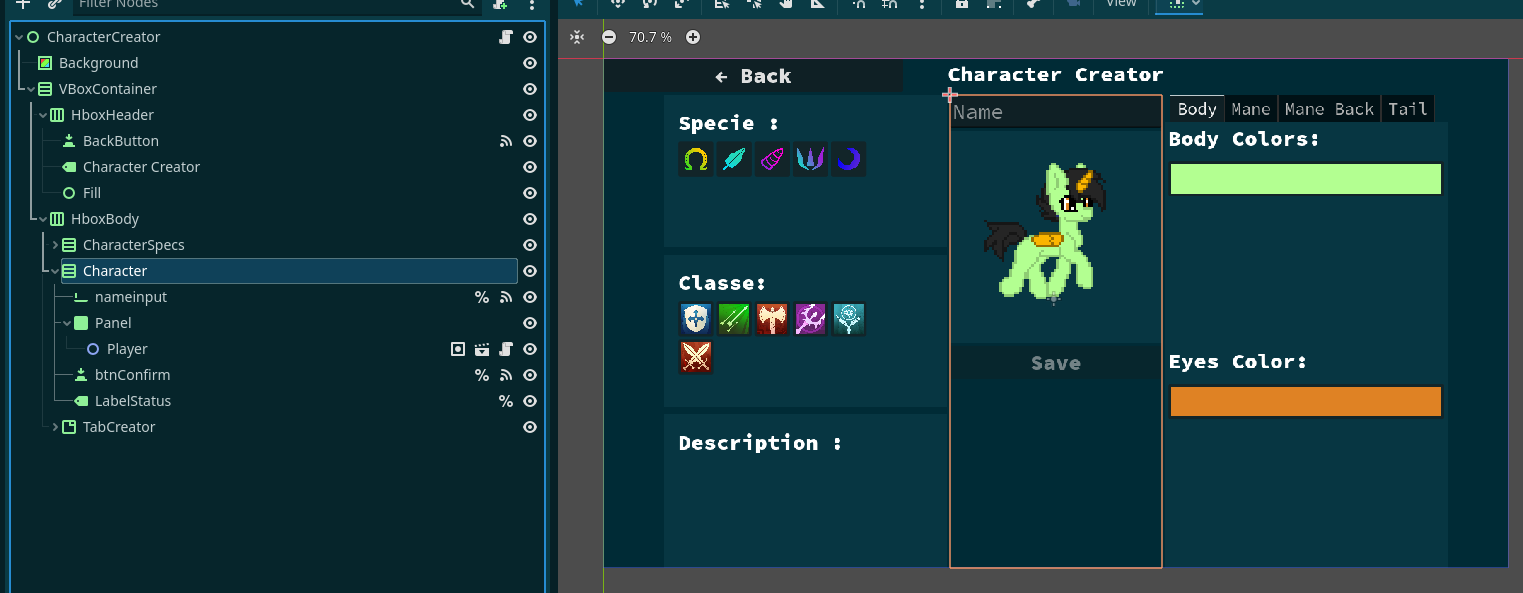Open the scene dock three-dot options menu
The width and height of the screenshot is (1523, 593).
click(532, 4)
